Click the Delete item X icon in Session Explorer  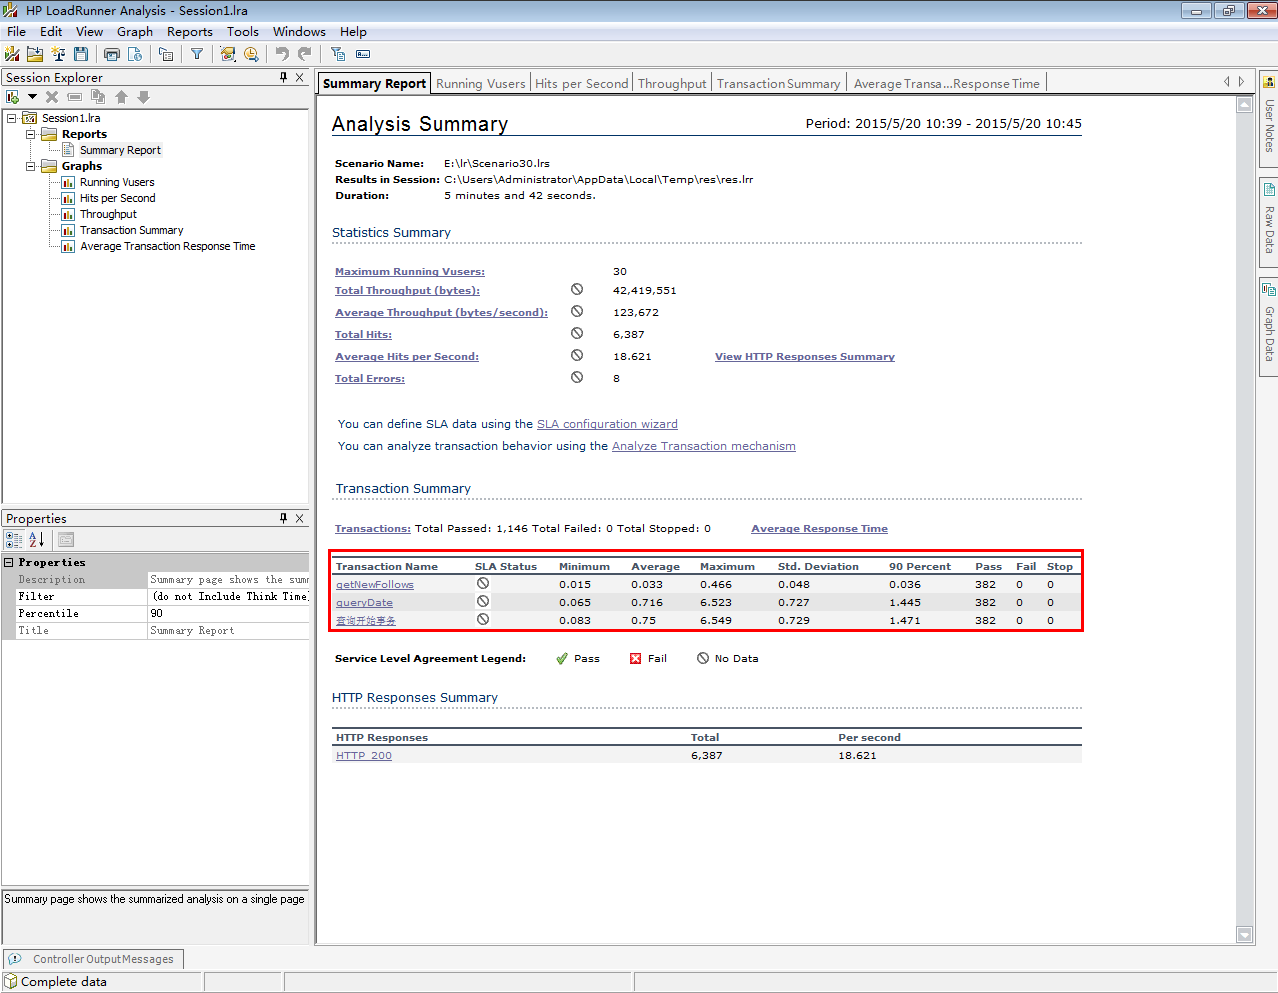52,97
